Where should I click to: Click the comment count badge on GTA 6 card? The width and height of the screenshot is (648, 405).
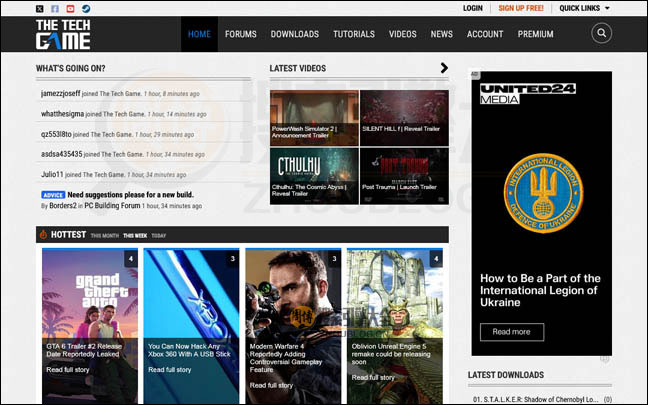pyautogui.click(x=131, y=259)
